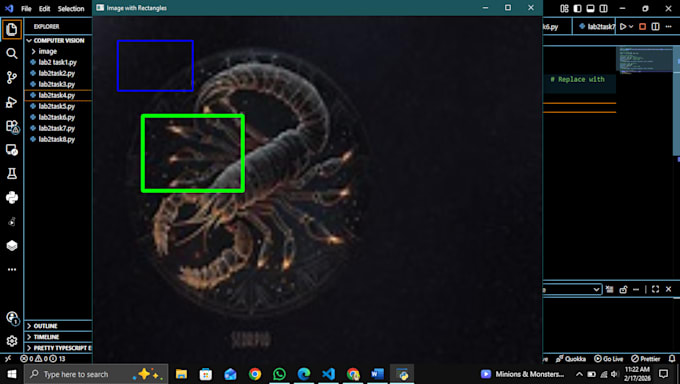
Task: Click the Go Live status bar button
Action: pos(608,359)
